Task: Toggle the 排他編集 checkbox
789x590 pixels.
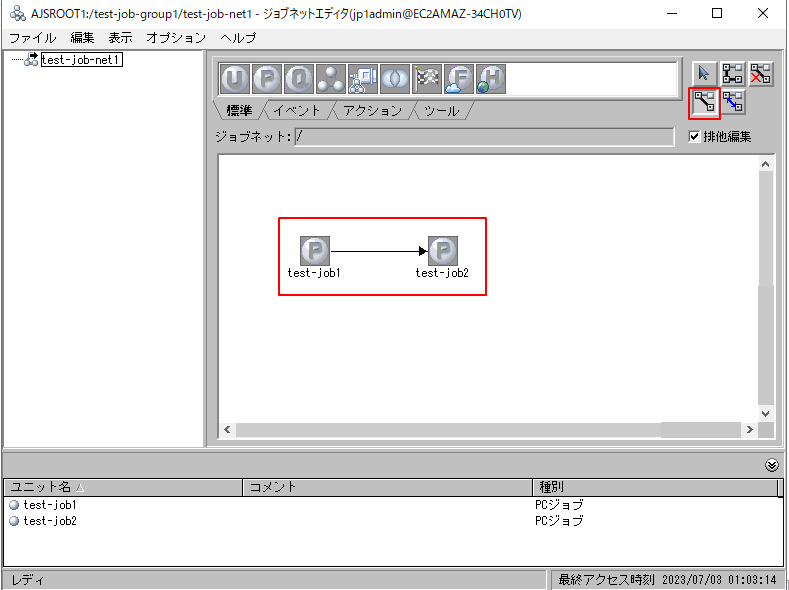Action: coord(694,136)
